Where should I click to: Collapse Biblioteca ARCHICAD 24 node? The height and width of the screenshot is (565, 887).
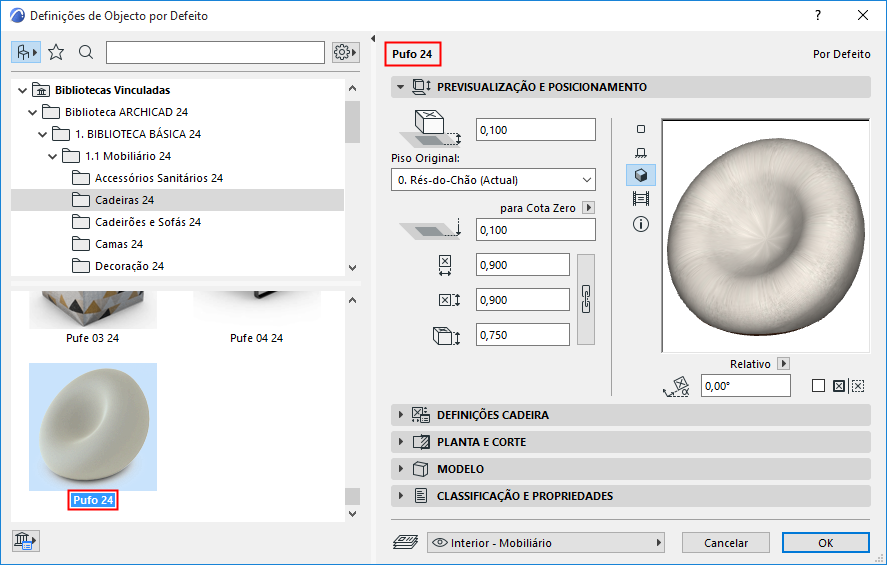click(x=33, y=113)
